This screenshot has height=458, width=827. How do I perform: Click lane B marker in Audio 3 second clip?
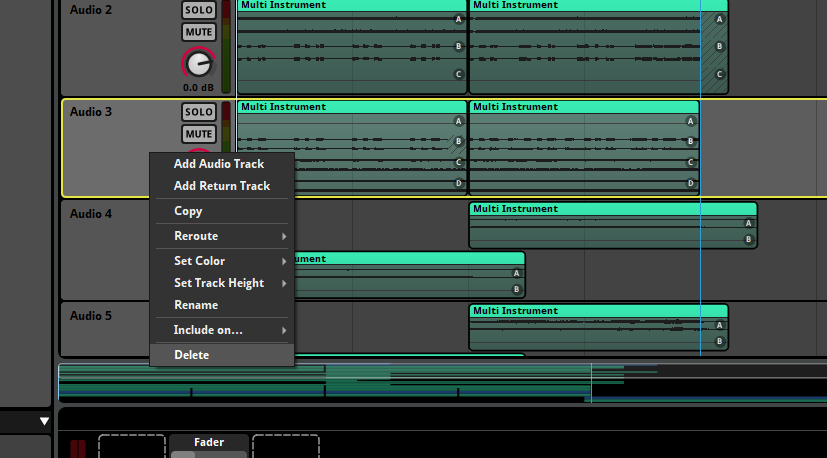(690, 141)
